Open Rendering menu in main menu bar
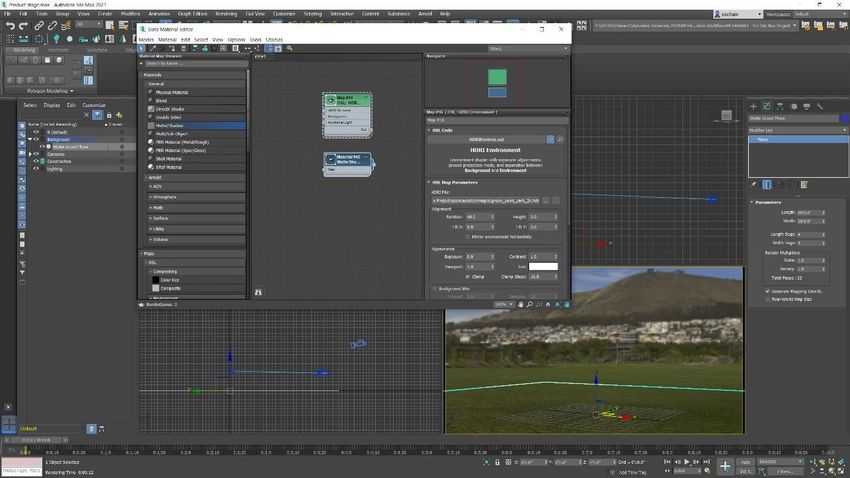The image size is (850, 478). tap(226, 14)
